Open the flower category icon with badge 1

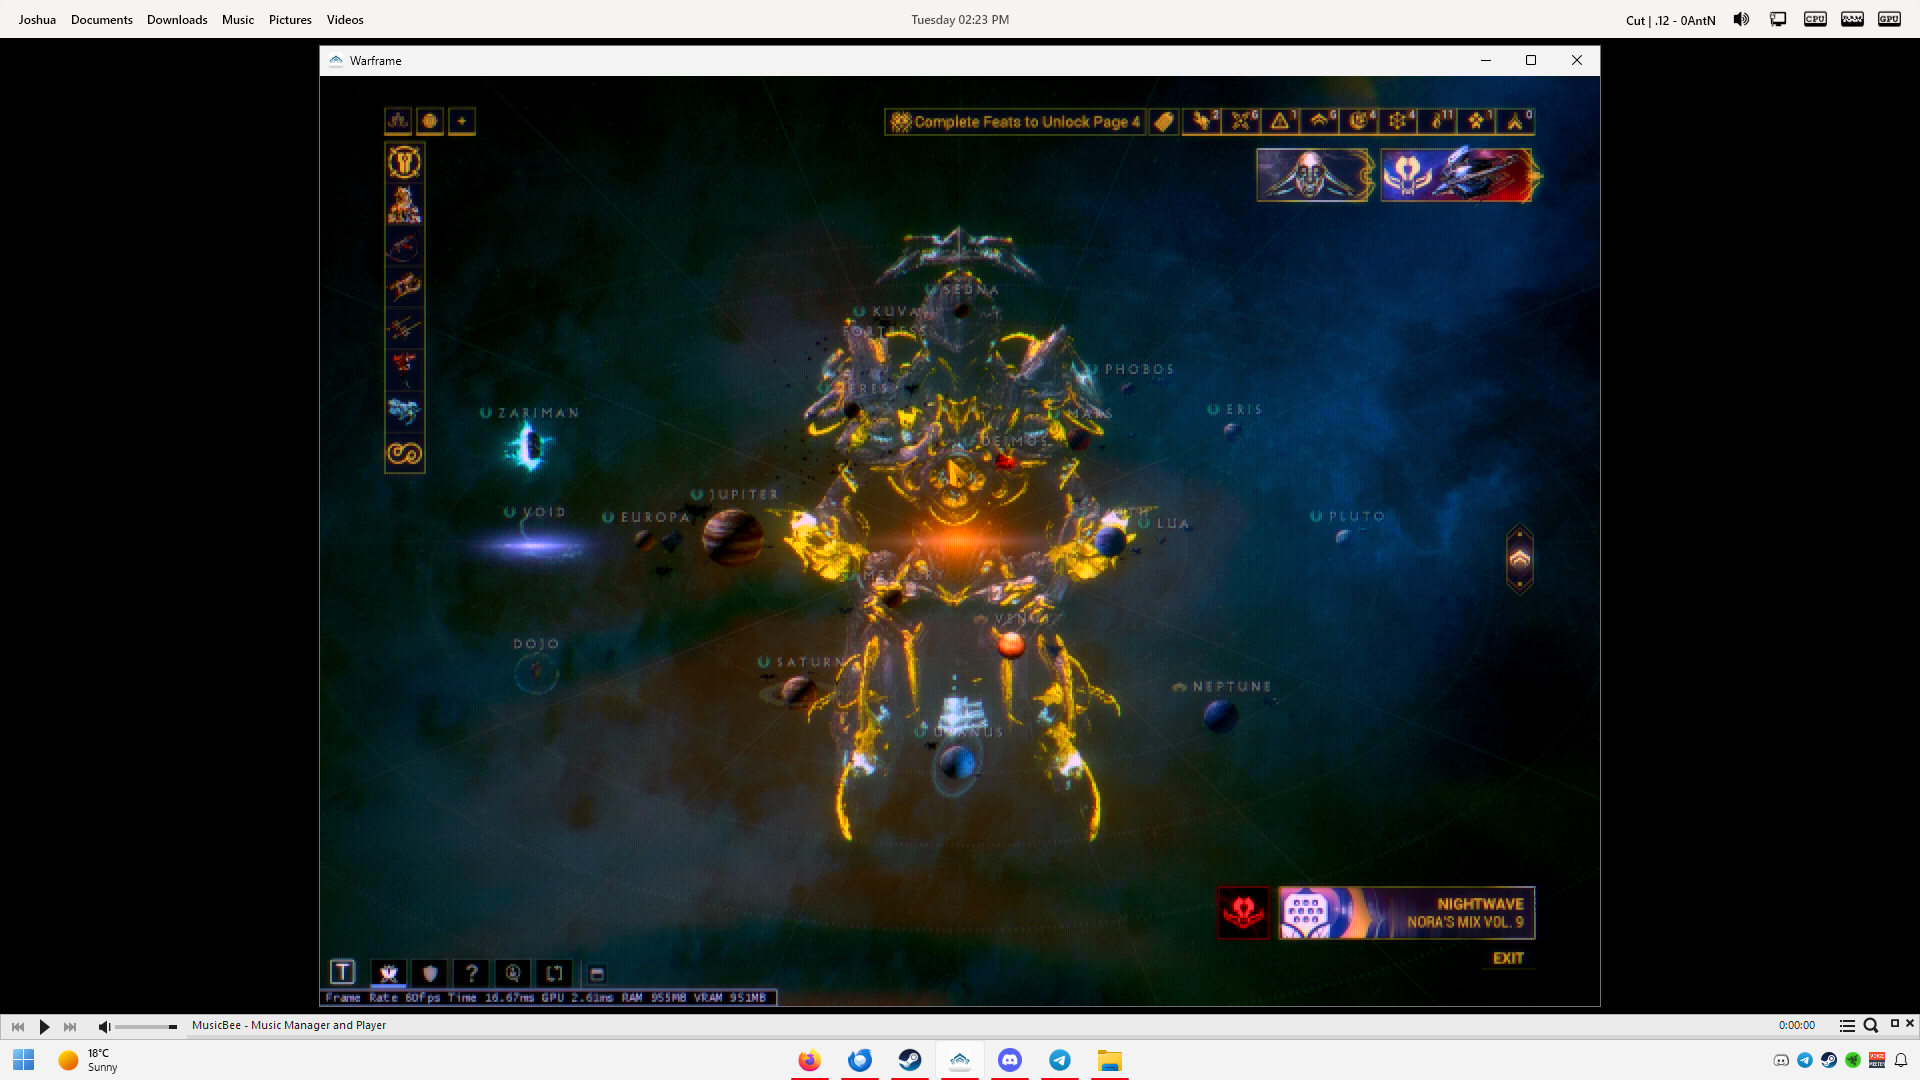pos(1476,122)
